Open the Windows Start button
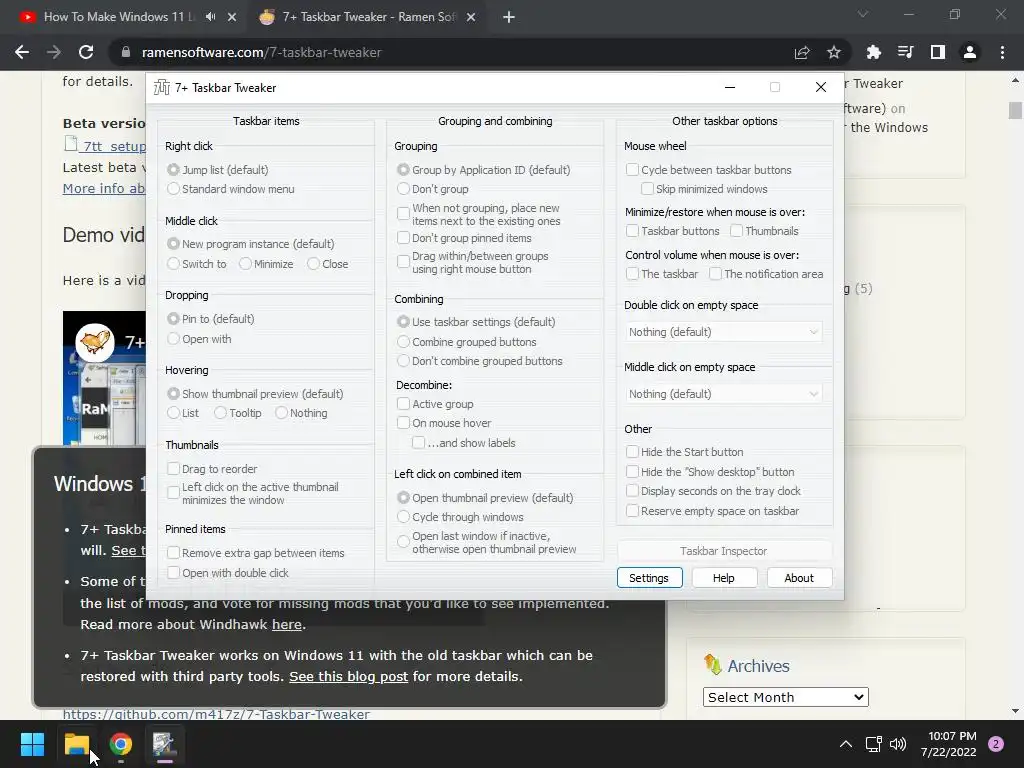This screenshot has width=1024, height=768. pyautogui.click(x=32, y=744)
